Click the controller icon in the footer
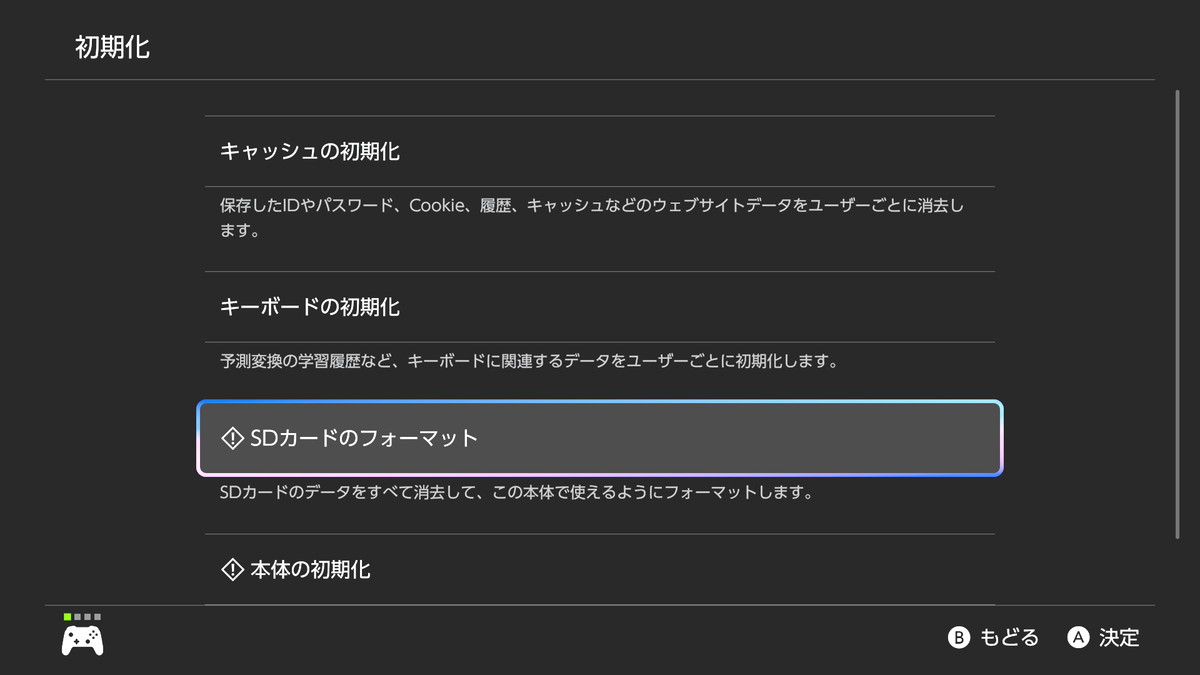 click(x=83, y=640)
